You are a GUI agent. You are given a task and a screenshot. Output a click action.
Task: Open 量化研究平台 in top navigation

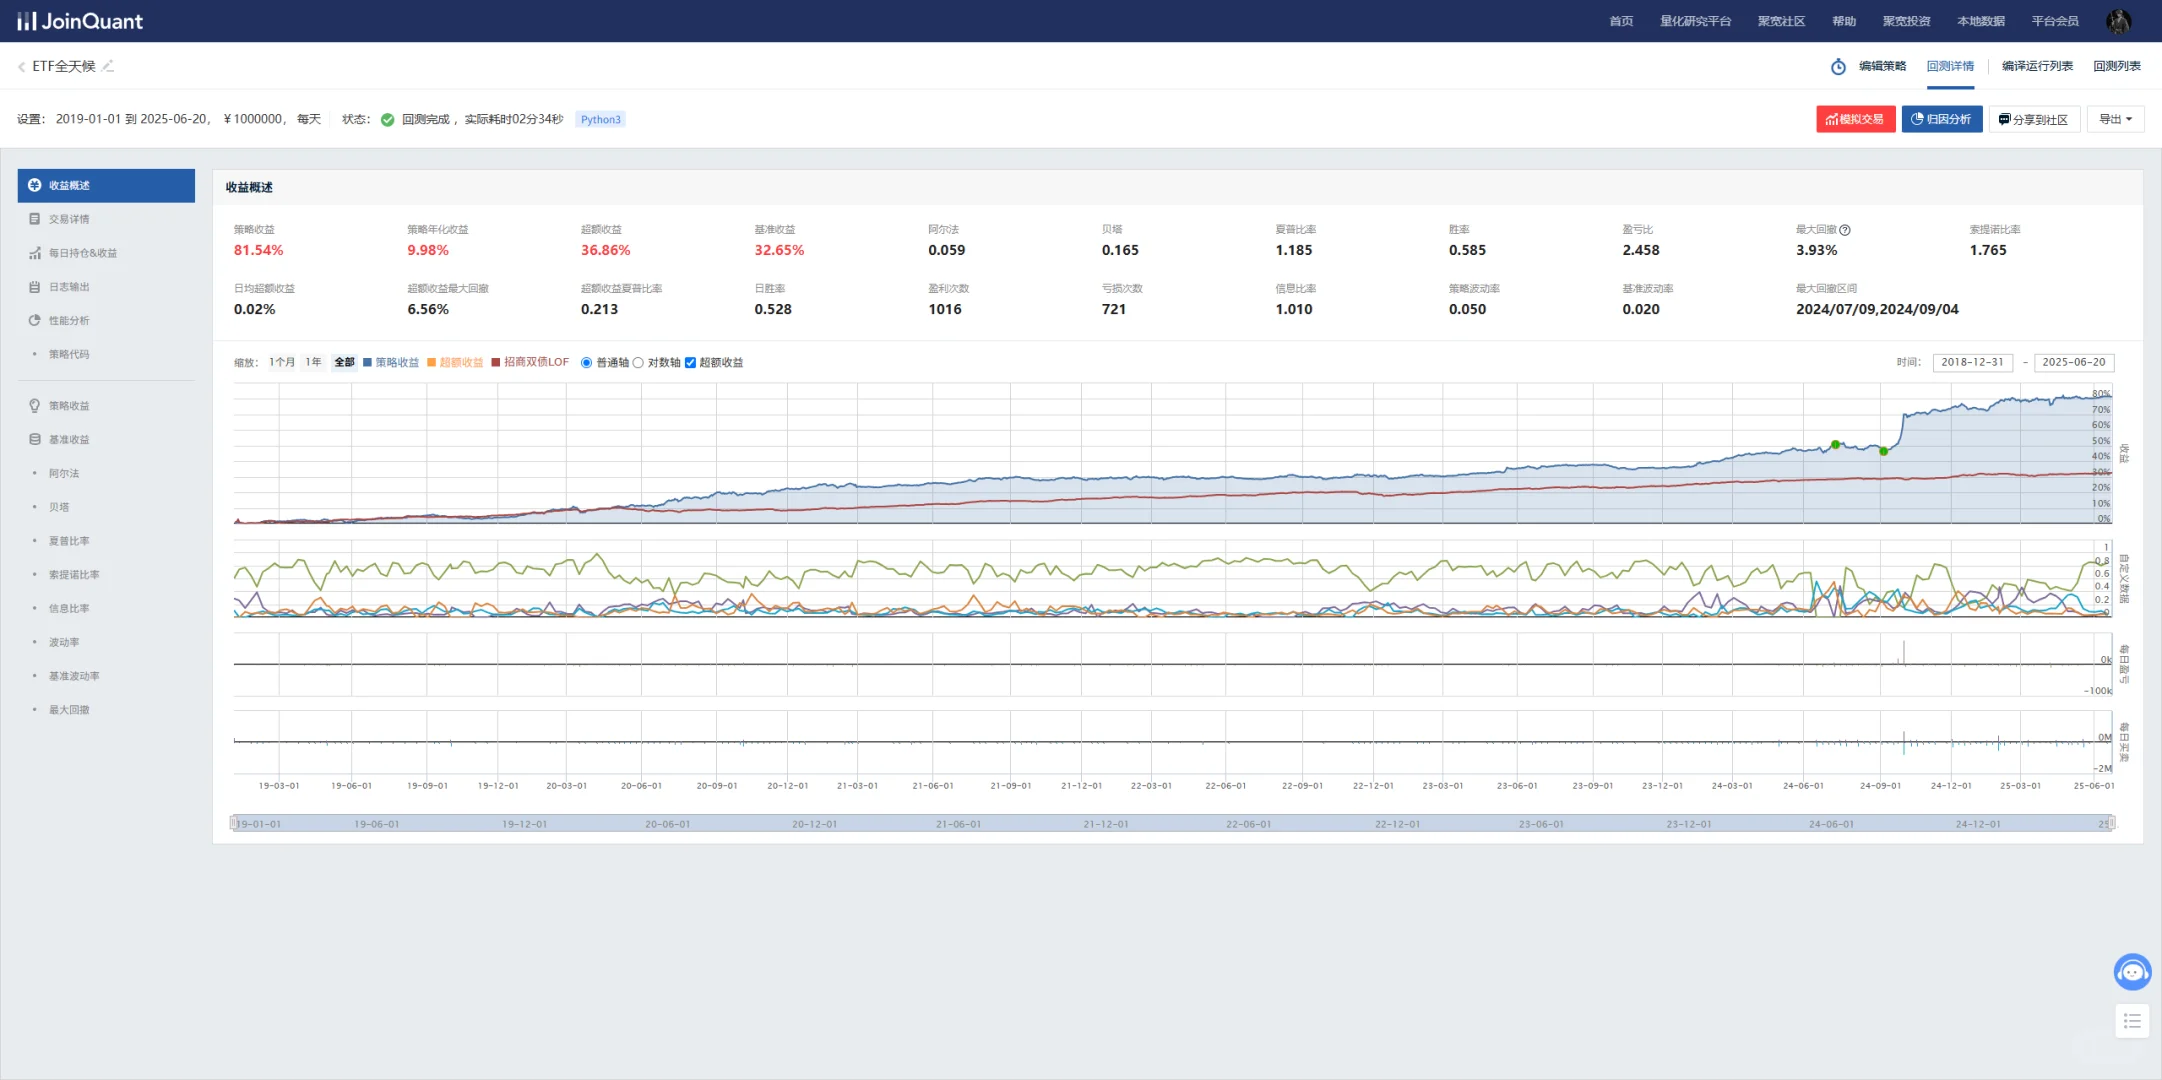(x=1695, y=21)
